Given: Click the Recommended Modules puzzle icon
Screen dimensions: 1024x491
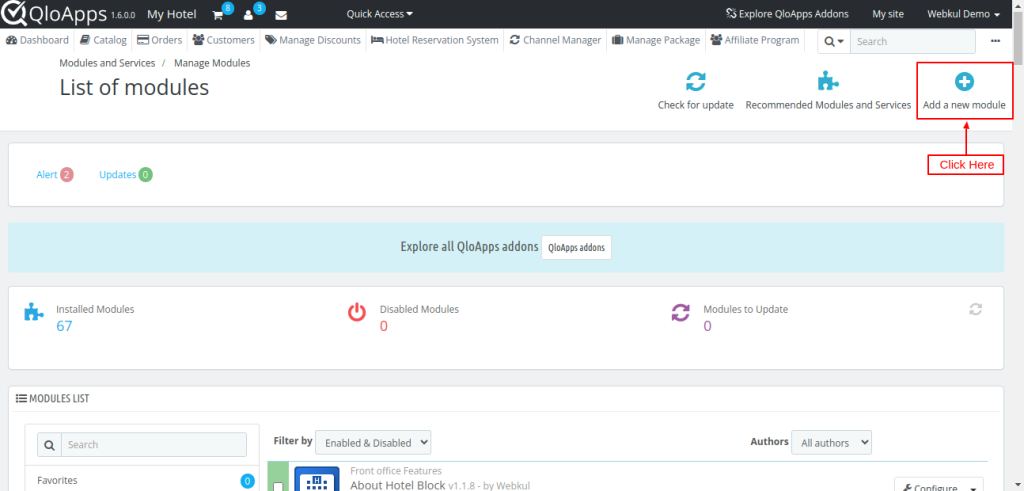Looking at the screenshot, I should point(828,82).
